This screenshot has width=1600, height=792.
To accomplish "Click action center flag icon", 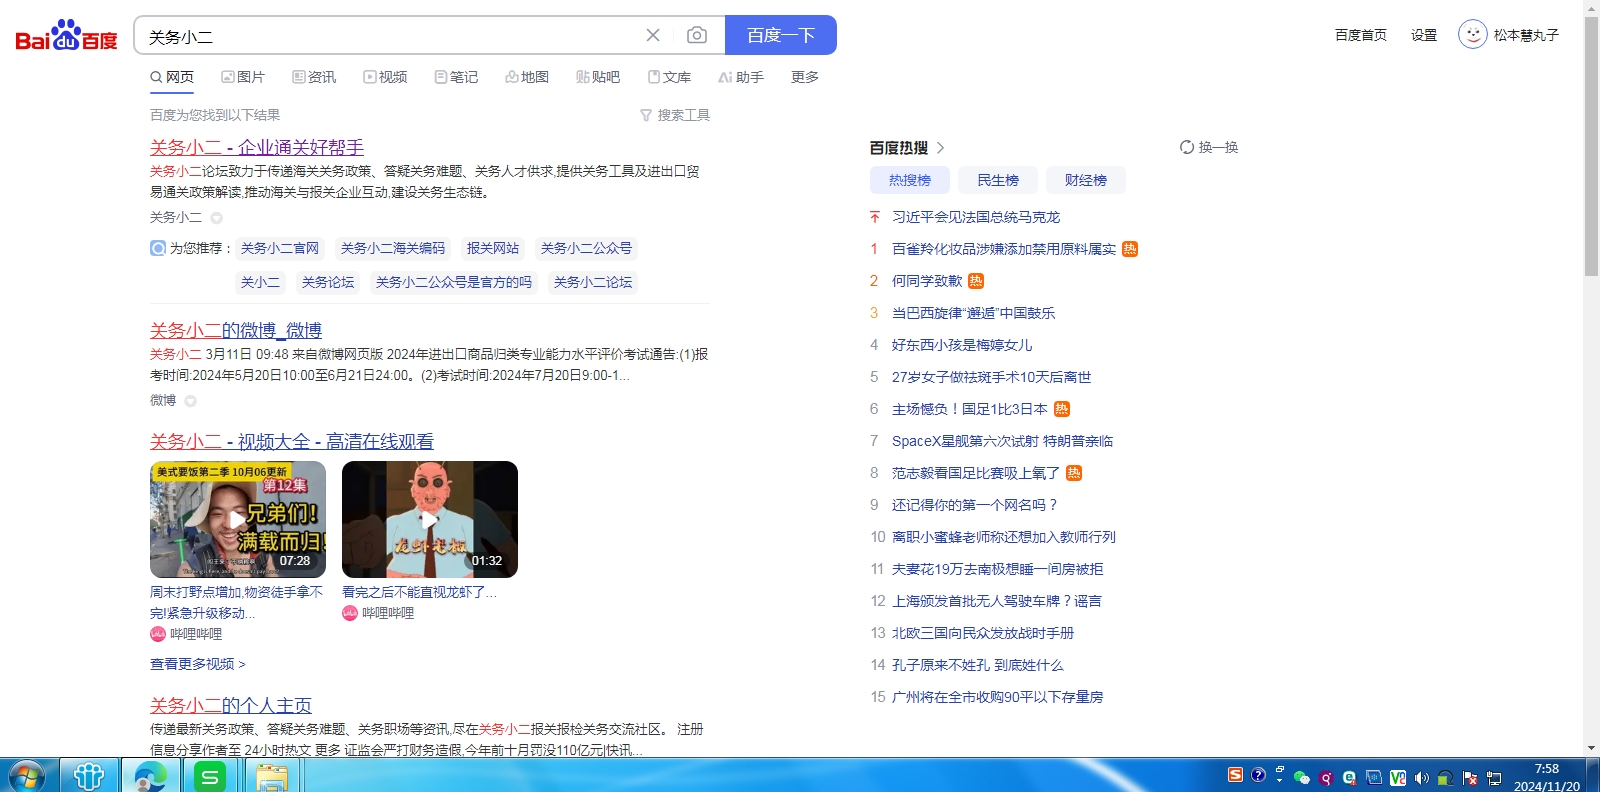I will coord(1470,777).
